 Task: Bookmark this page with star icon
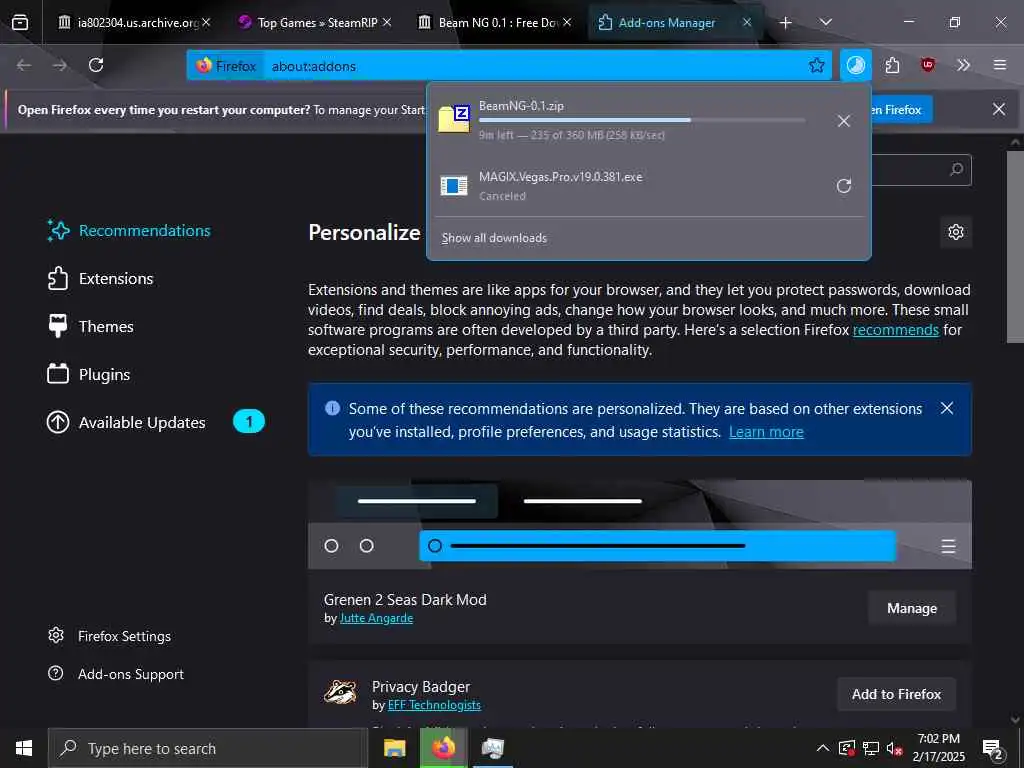(x=816, y=65)
